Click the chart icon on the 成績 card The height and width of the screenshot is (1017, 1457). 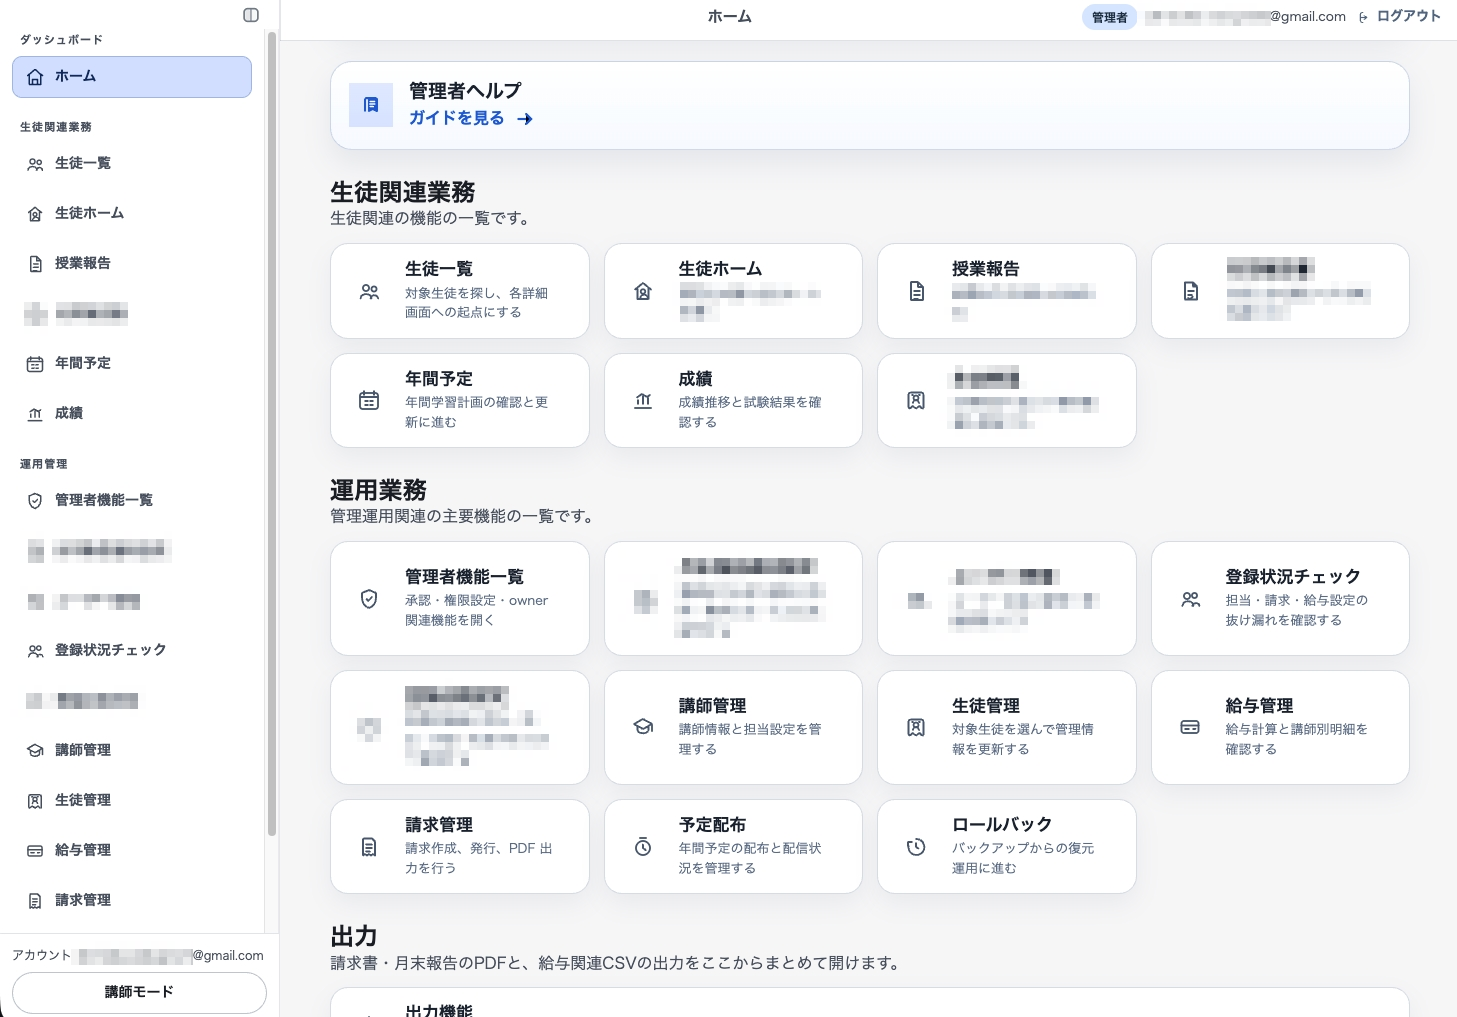click(x=643, y=400)
